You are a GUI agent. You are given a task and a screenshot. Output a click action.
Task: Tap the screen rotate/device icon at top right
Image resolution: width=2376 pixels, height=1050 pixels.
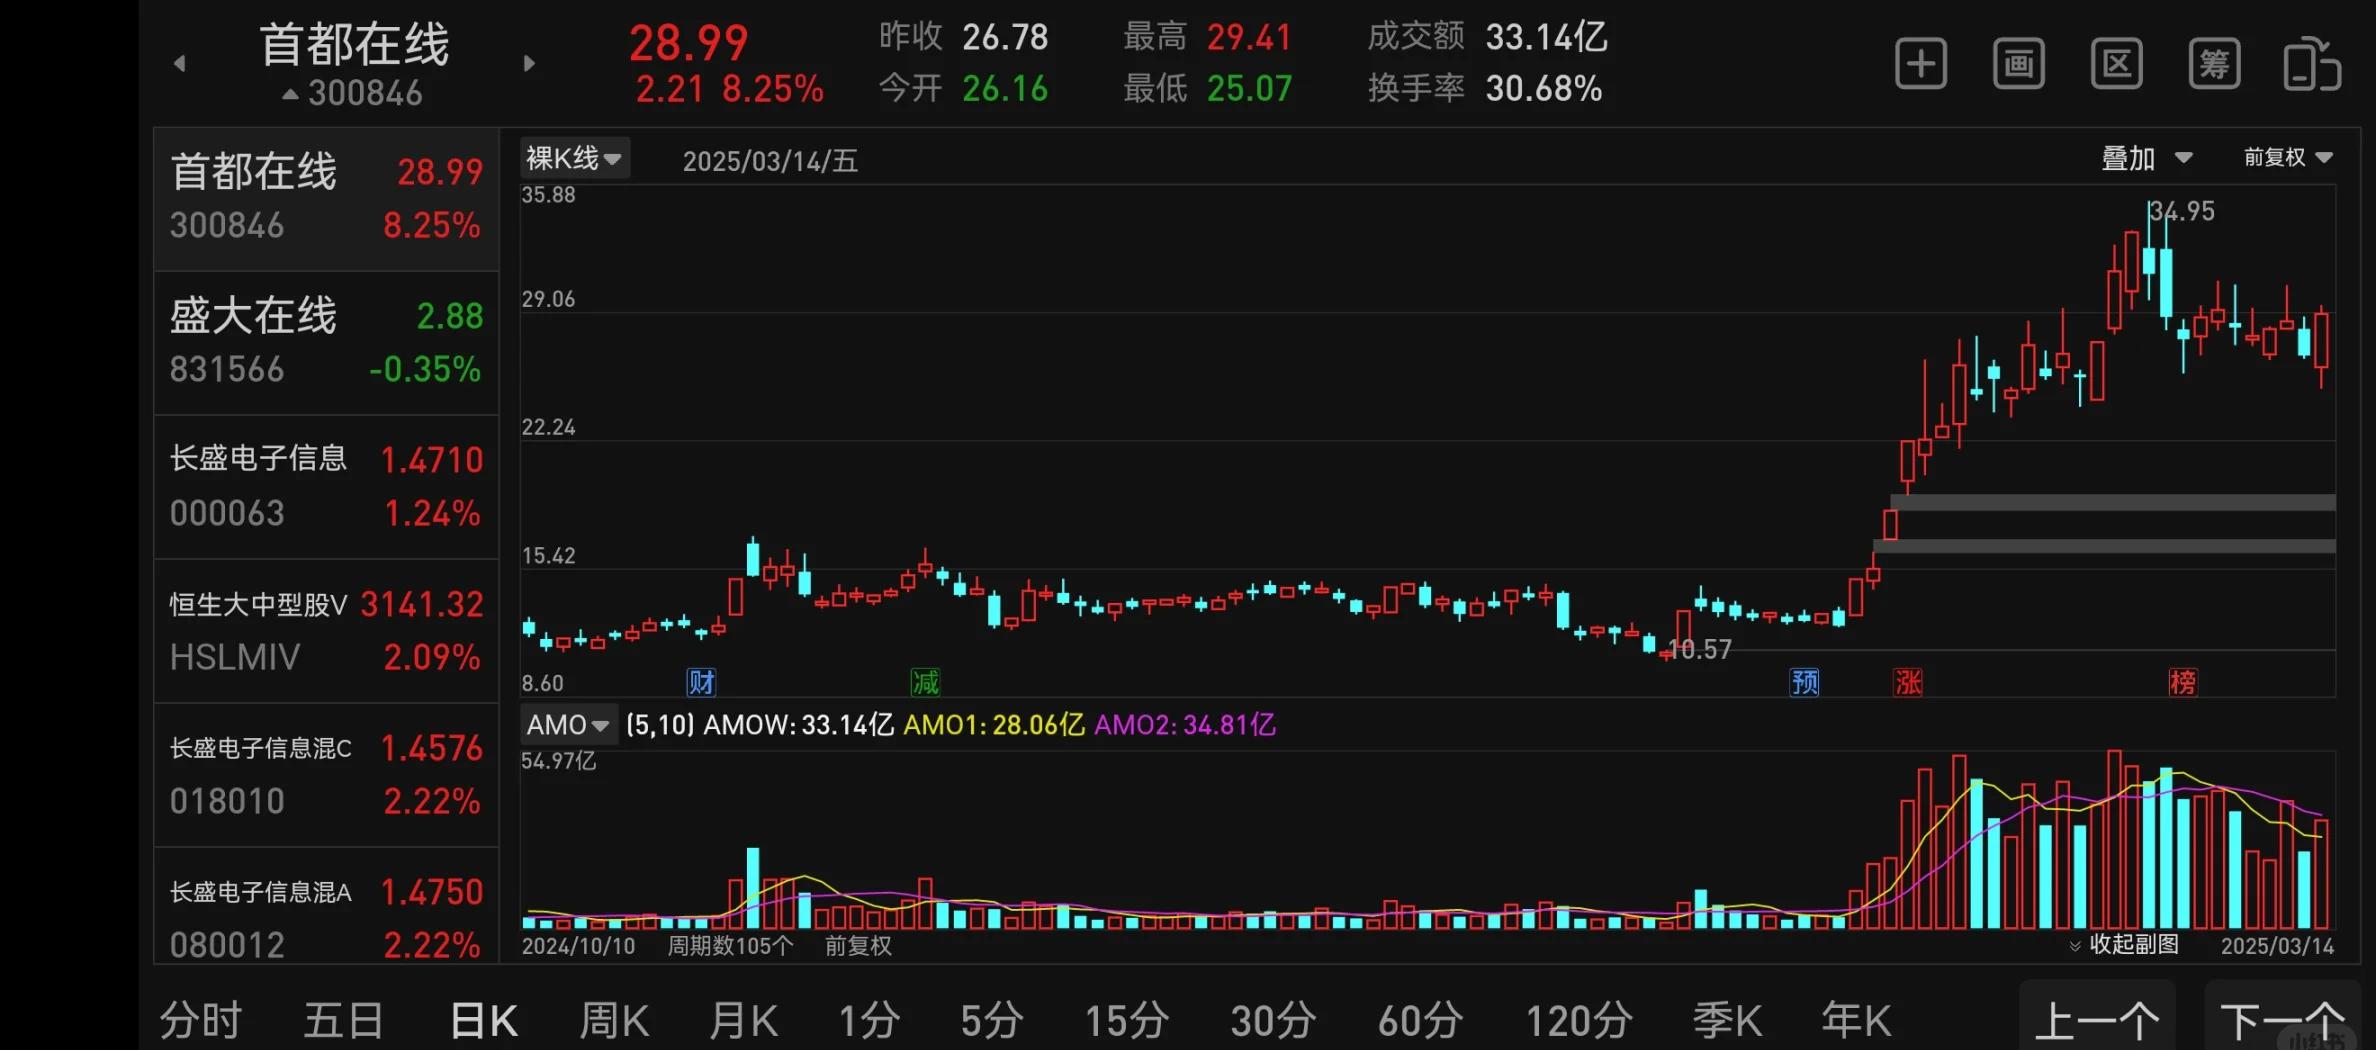point(2312,64)
